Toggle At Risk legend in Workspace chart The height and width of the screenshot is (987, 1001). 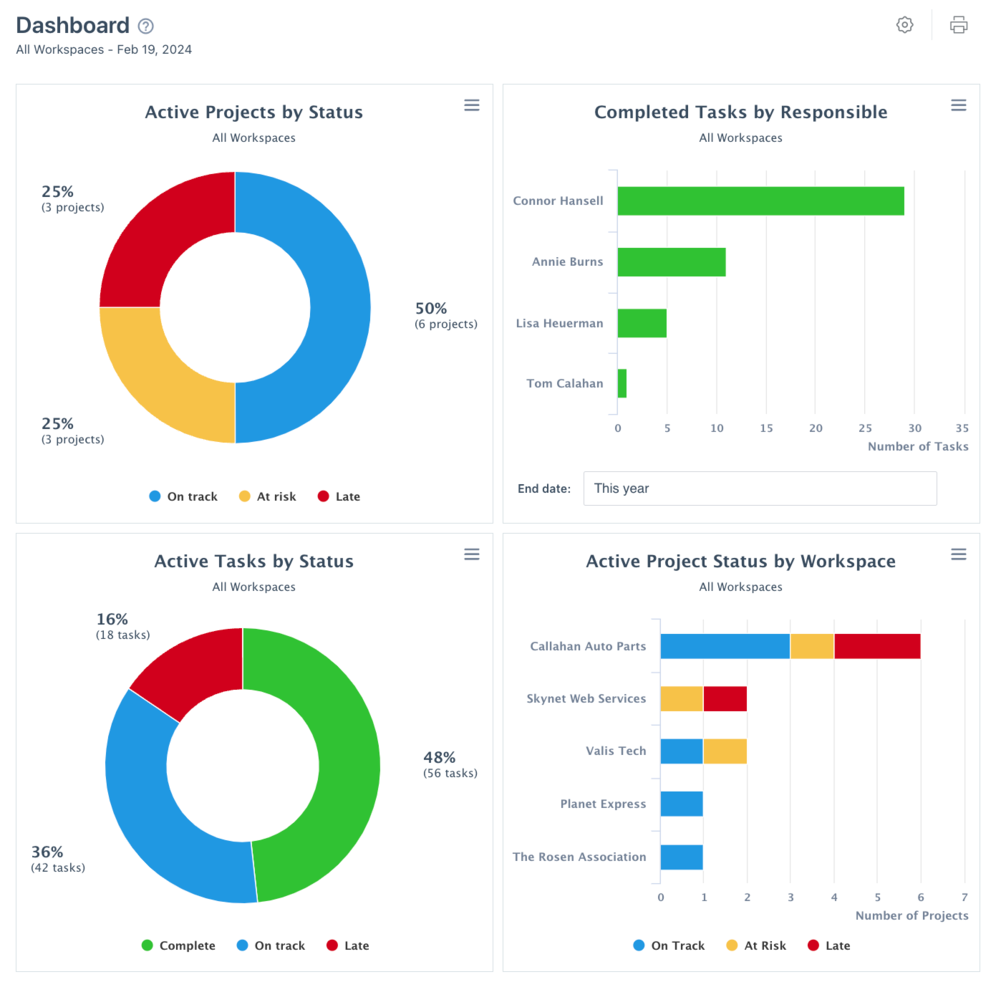[x=756, y=946]
